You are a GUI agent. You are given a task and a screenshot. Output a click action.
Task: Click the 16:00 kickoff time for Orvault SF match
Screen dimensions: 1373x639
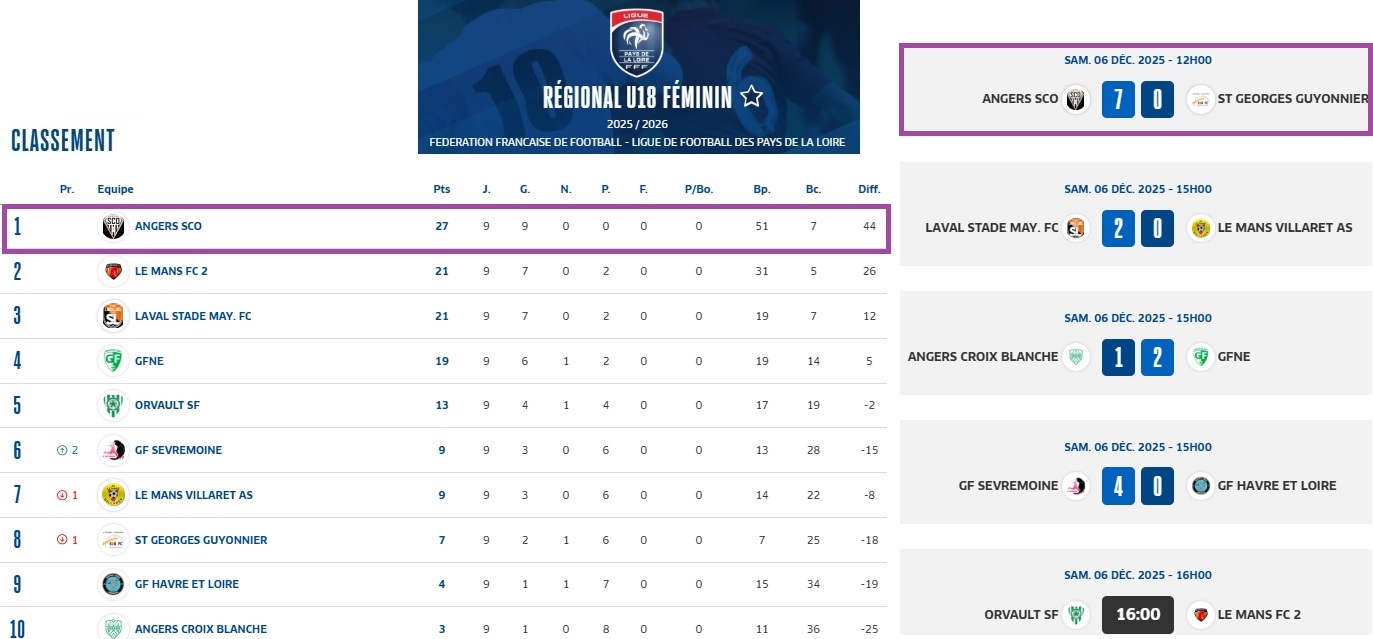(x=1137, y=614)
